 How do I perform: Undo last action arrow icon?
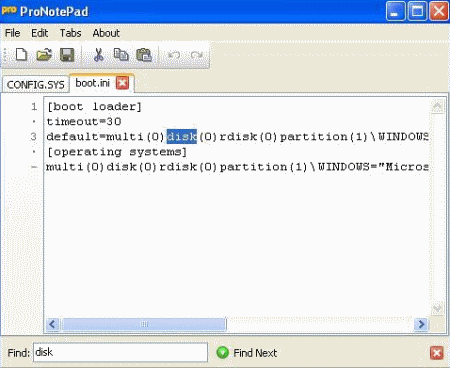click(174, 55)
